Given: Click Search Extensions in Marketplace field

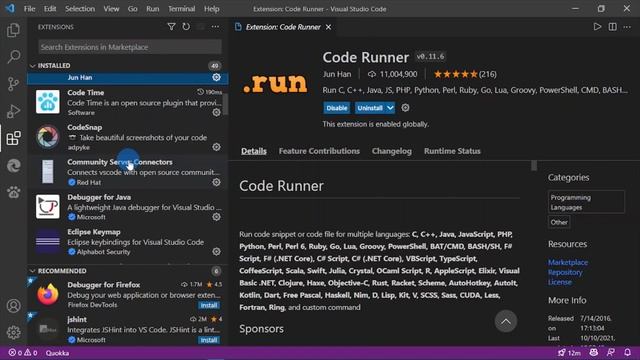Looking at the screenshot, I should [x=130, y=47].
